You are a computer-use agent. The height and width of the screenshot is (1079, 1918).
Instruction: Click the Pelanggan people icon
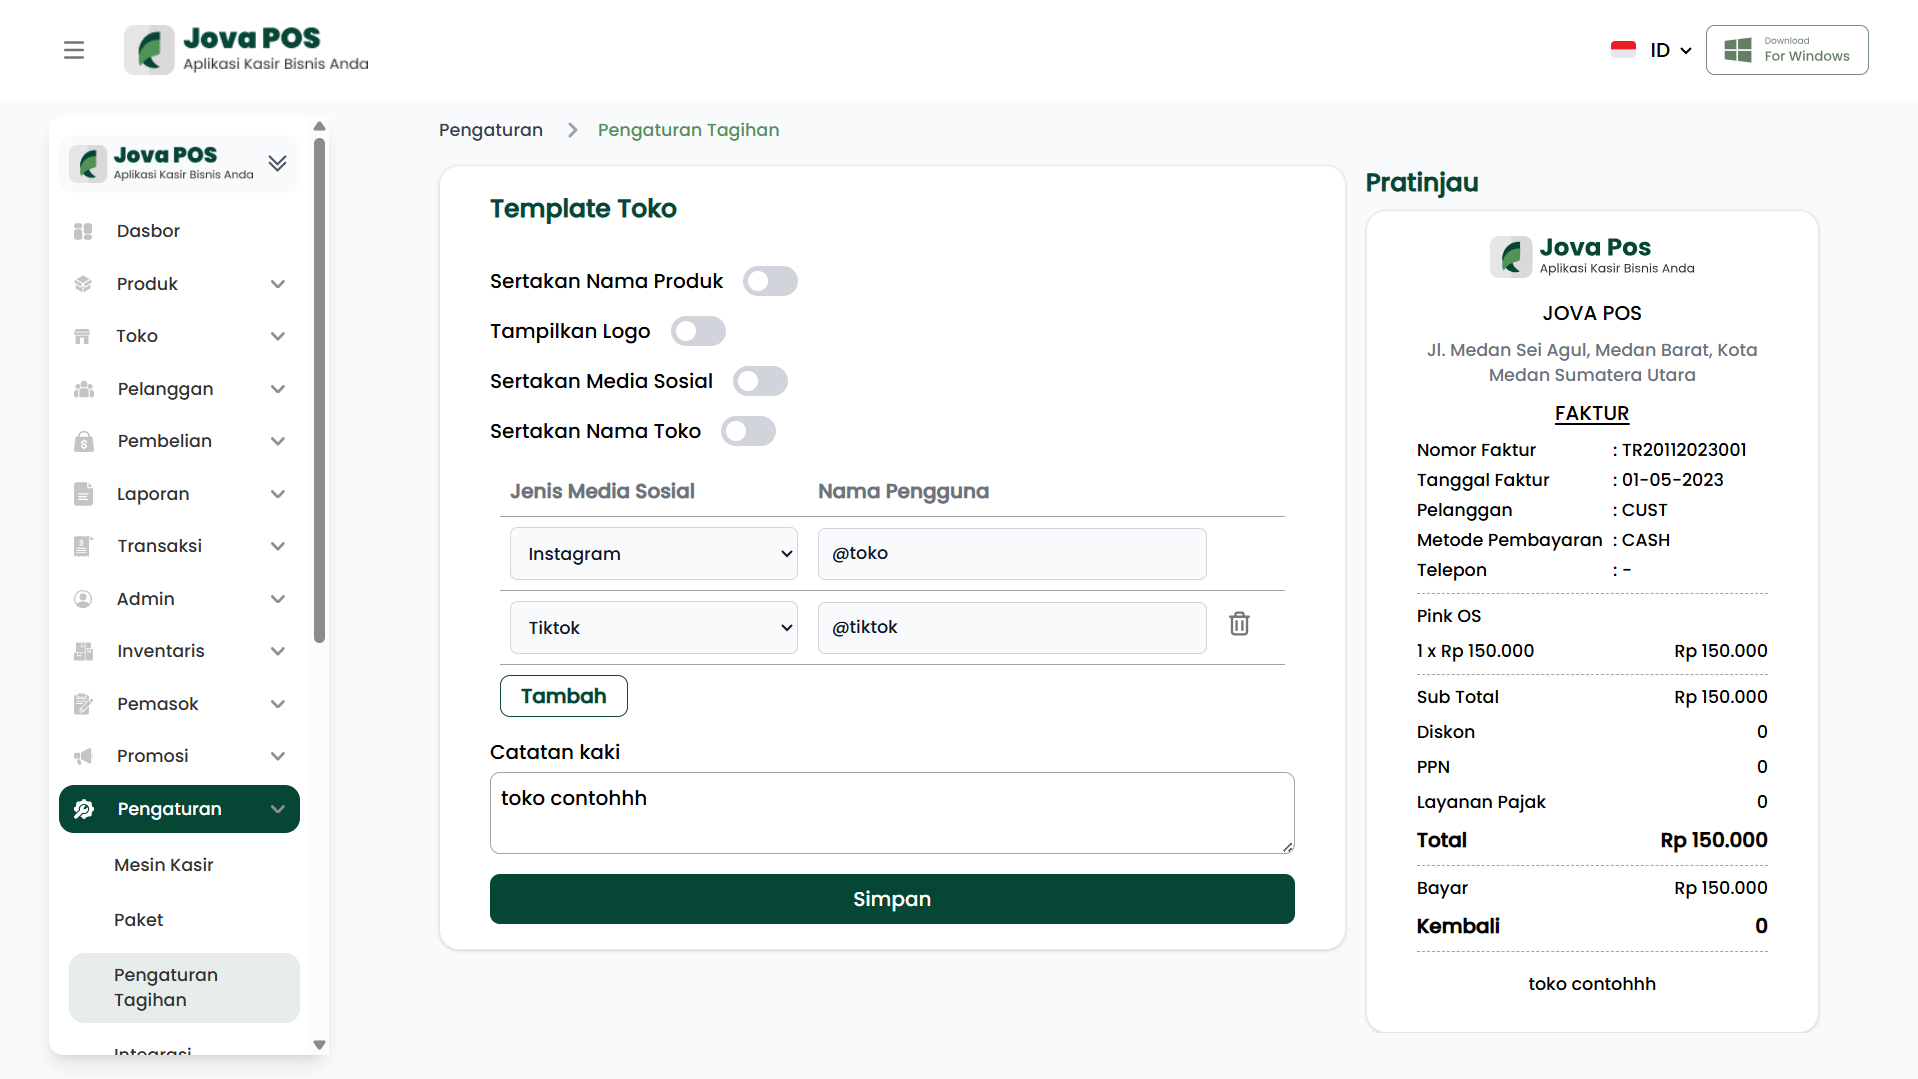point(84,389)
